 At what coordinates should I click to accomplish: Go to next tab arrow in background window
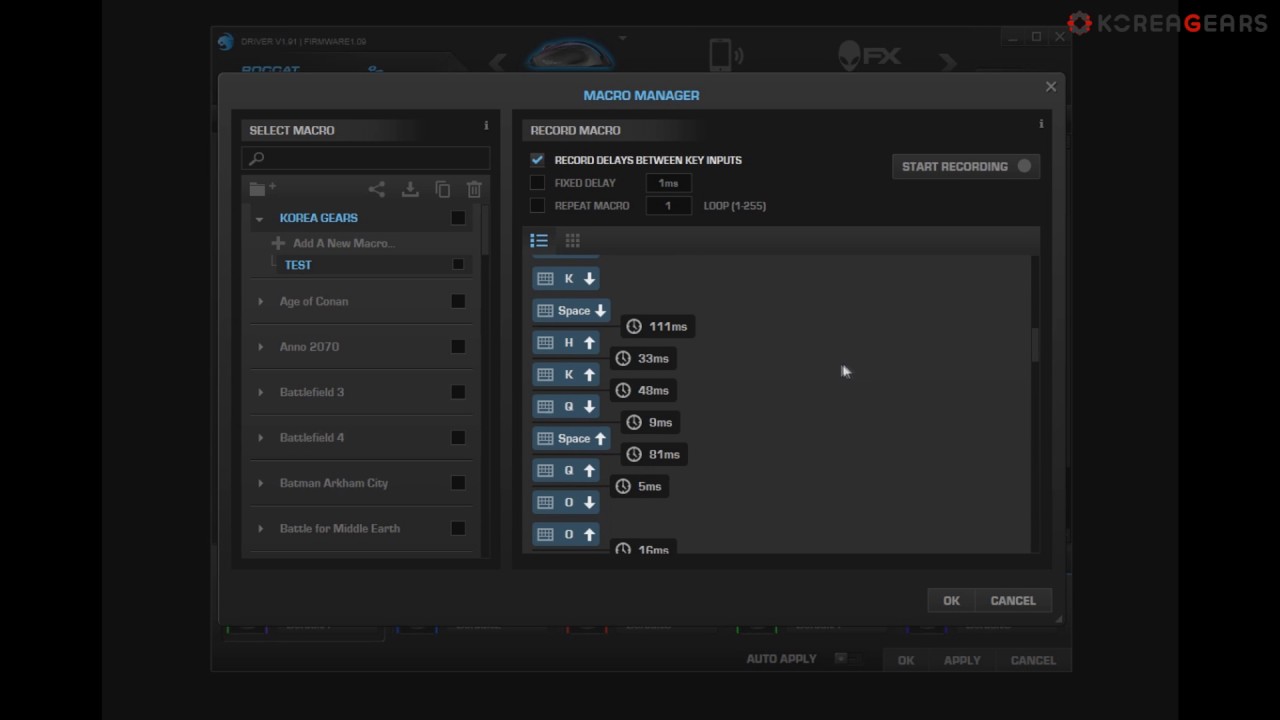947,63
